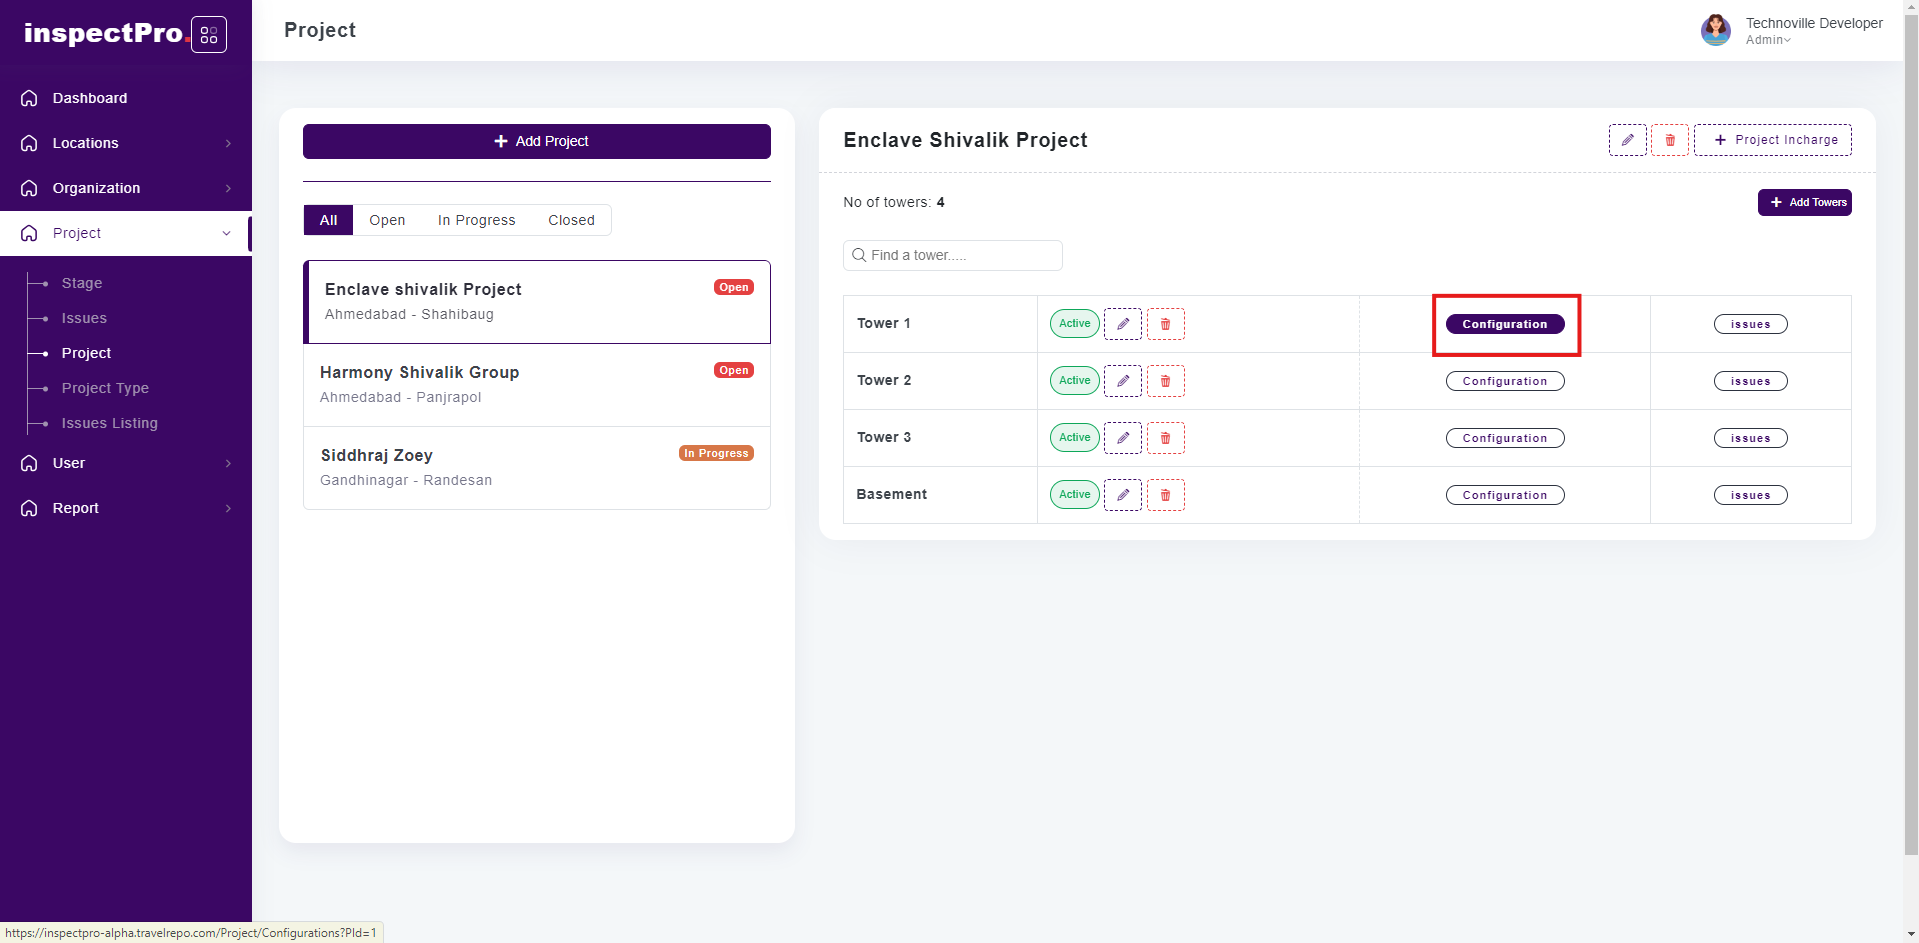1919x943 pixels.
Task: Click the Add Project button
Action: pyautogui.click(x=536, y=141)
